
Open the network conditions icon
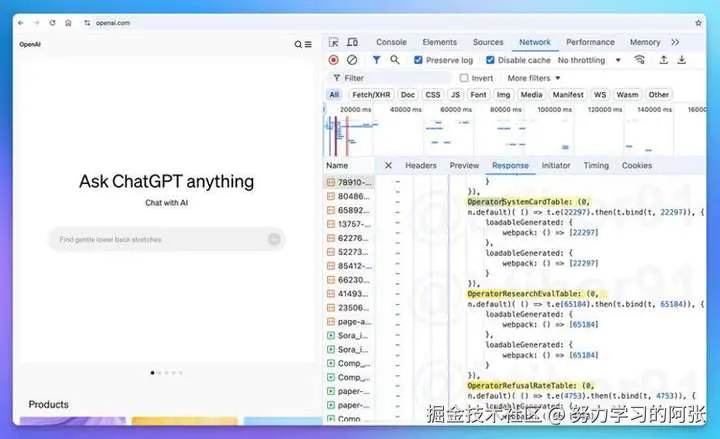(x=639, y=60)
